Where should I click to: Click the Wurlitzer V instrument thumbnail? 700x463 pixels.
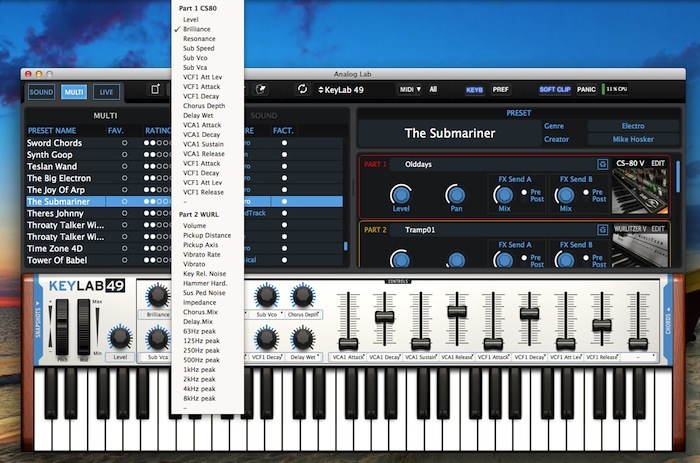coord(639,250)
